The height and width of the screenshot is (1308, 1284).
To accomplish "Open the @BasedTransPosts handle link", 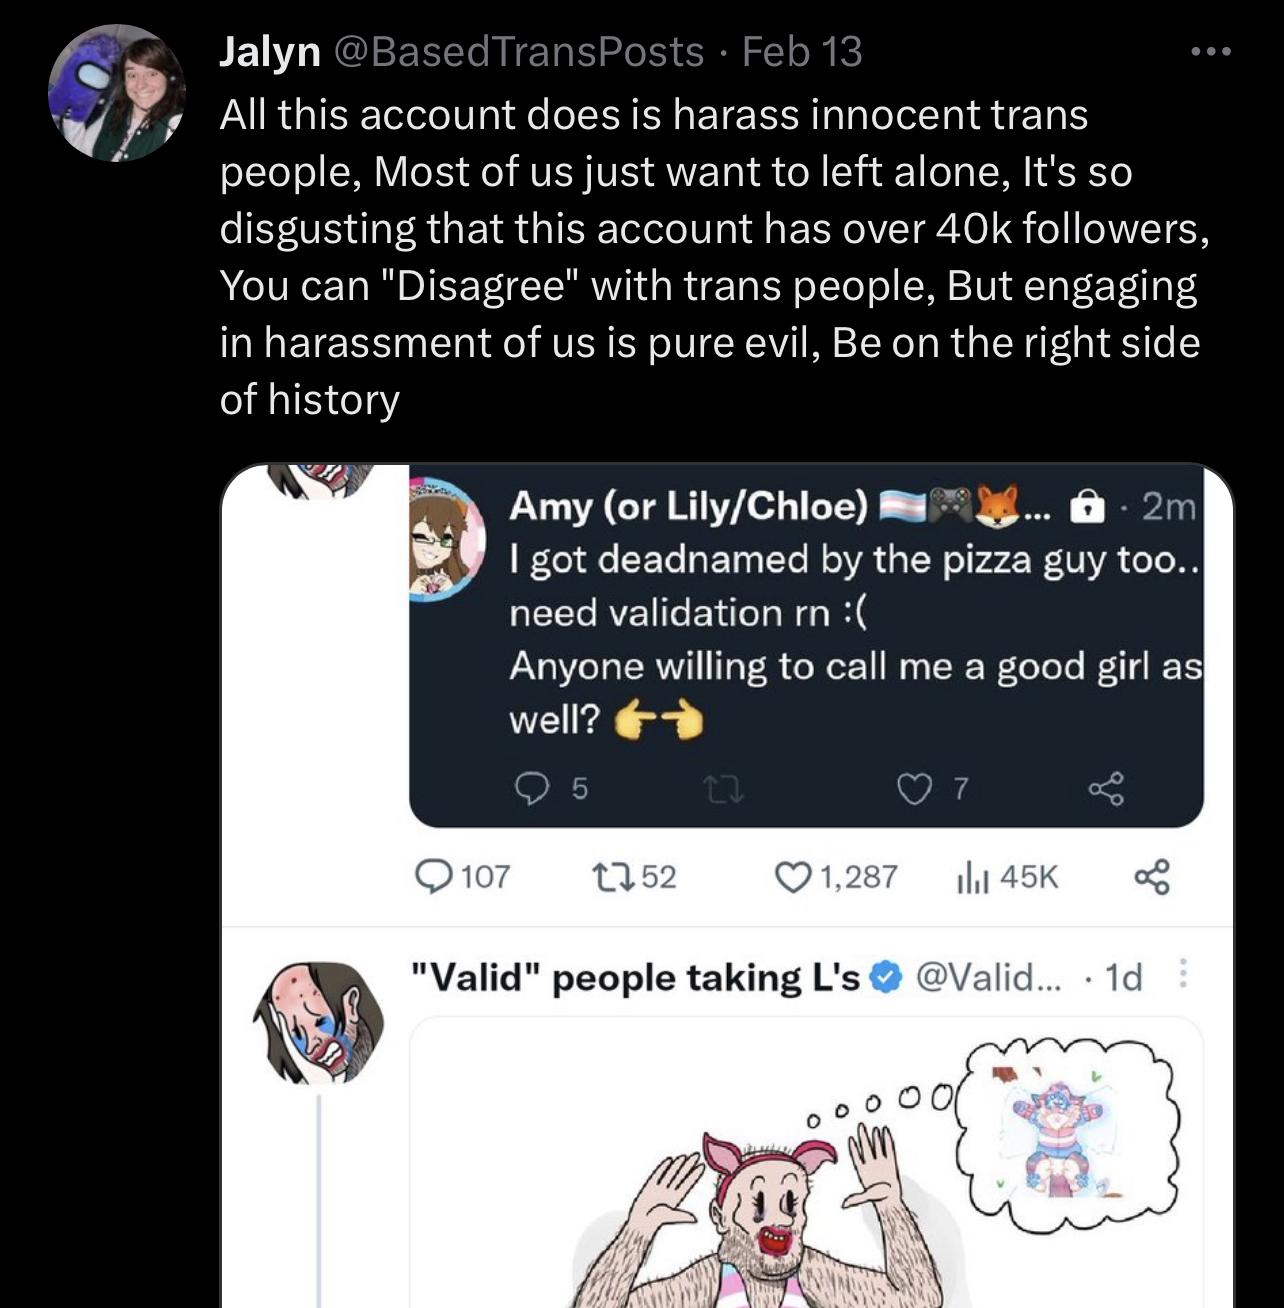I will pos(518,52).
